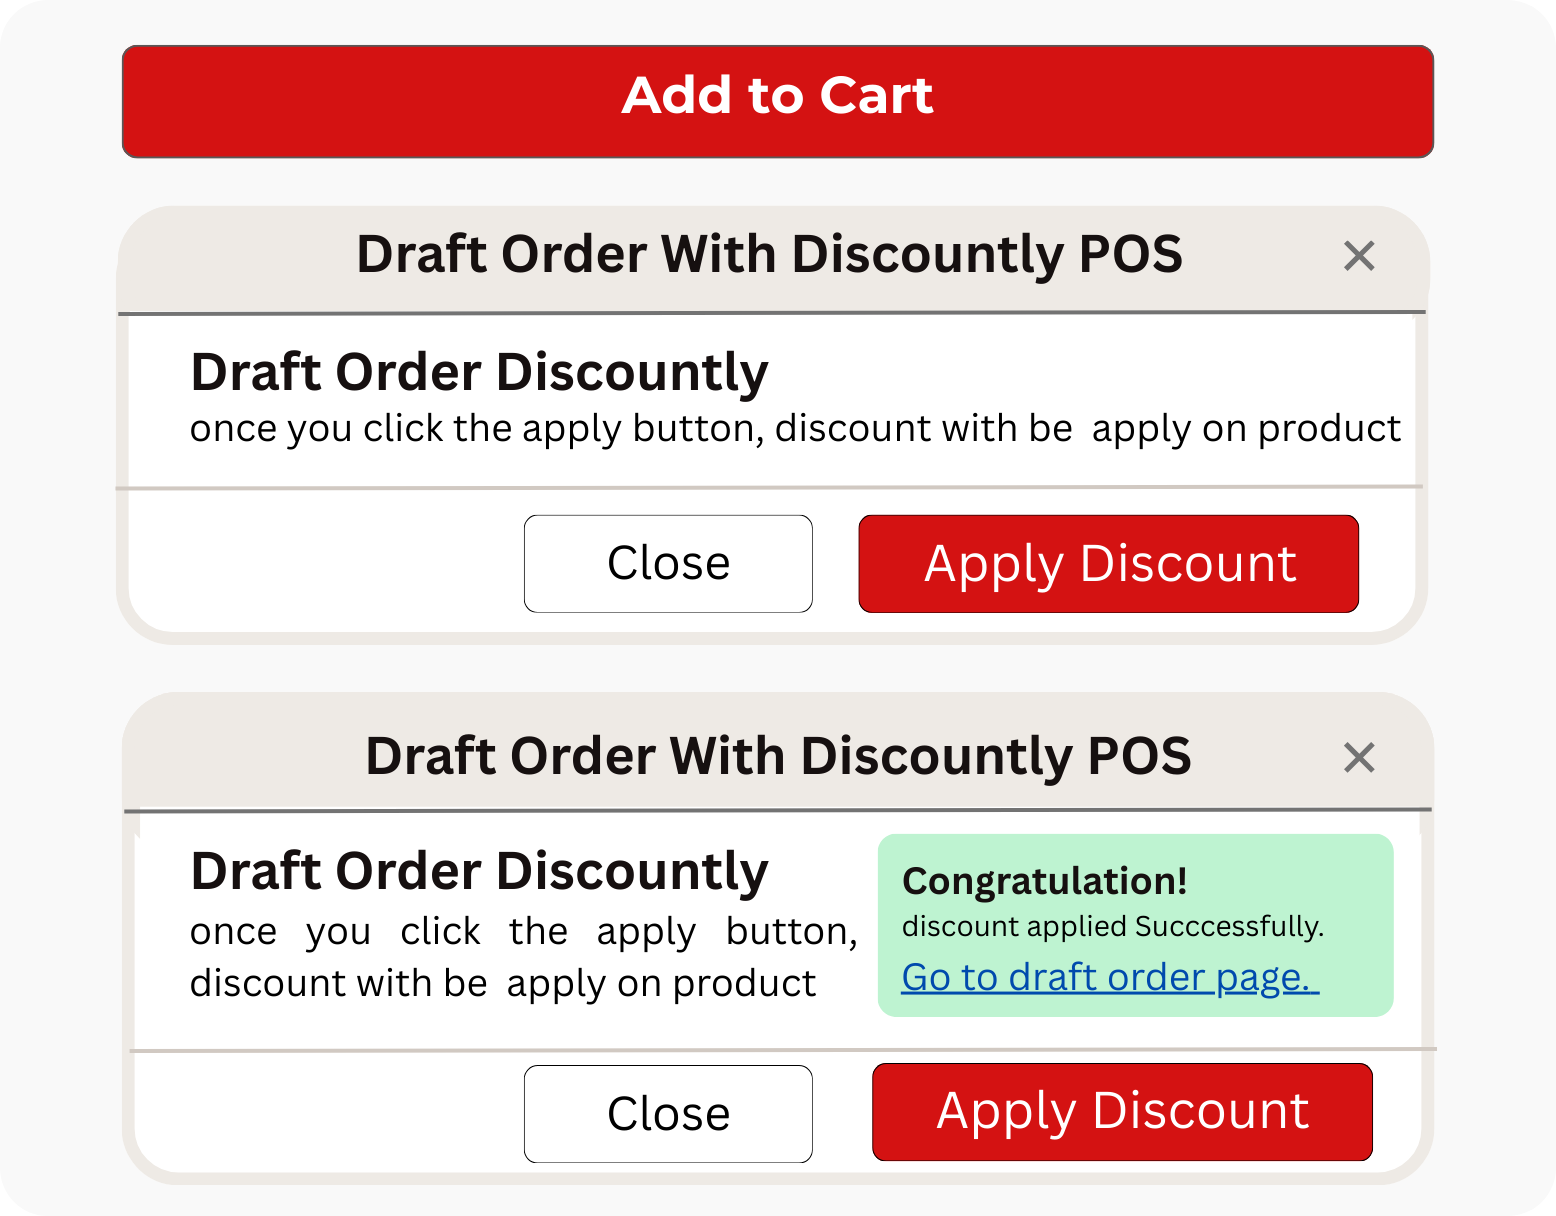Apply Discount in the dialog without success banner
The image size is (1556, 1216).
pos(1108,564)
